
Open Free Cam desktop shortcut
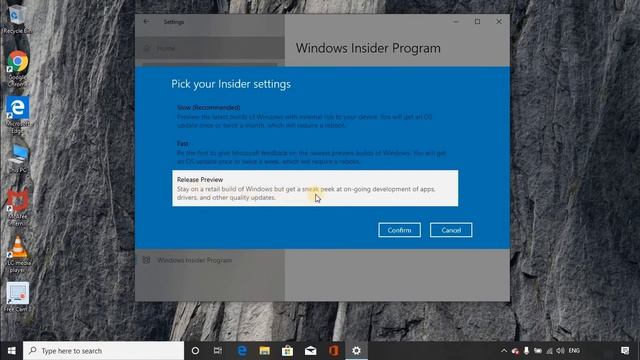[17, 297]
